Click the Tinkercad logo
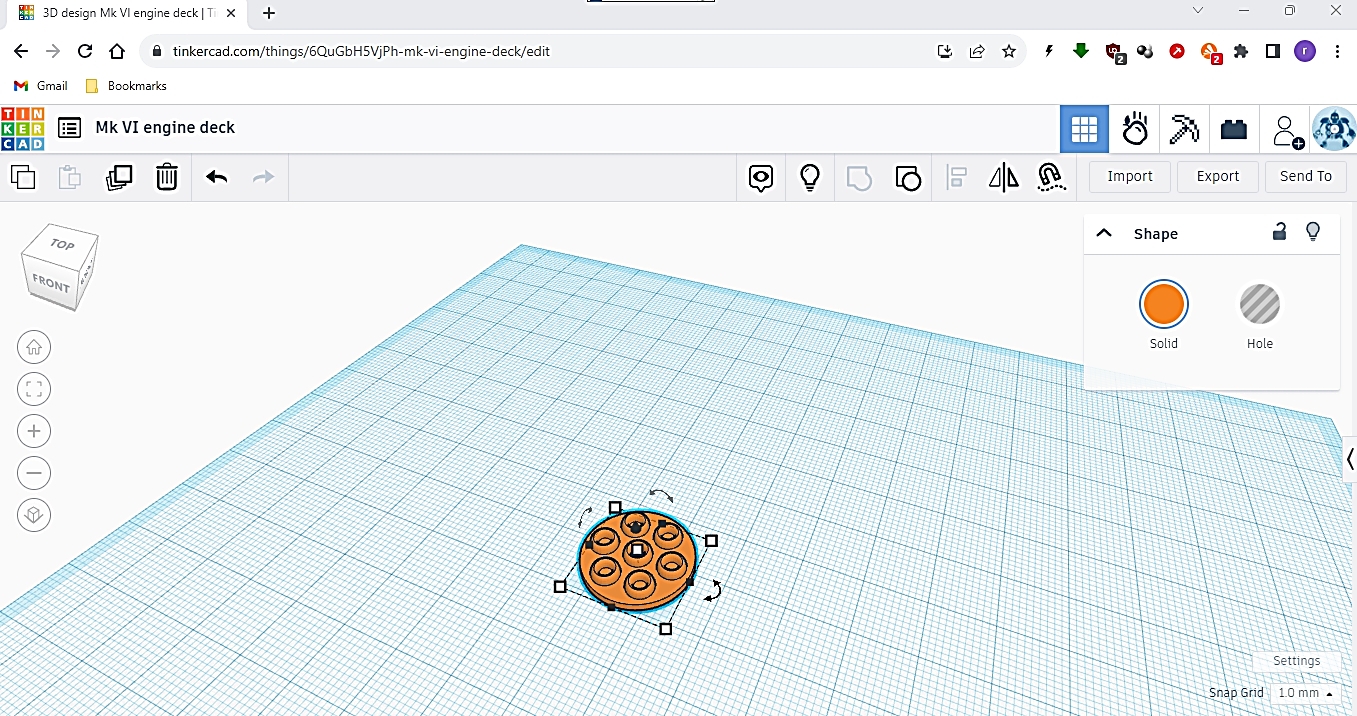Screen dimensions: 1357x716 click(23, 128)
